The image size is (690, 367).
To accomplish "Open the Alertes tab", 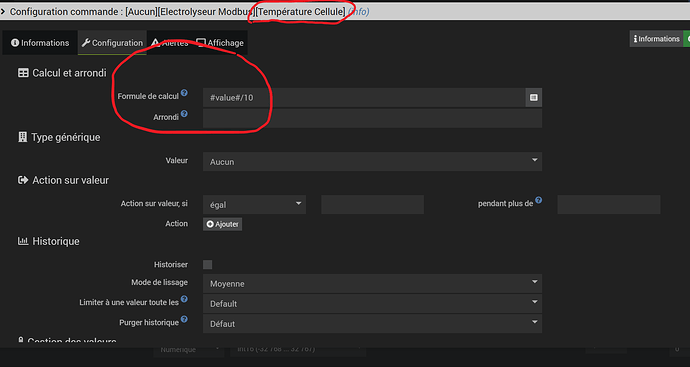I will 169,43.
